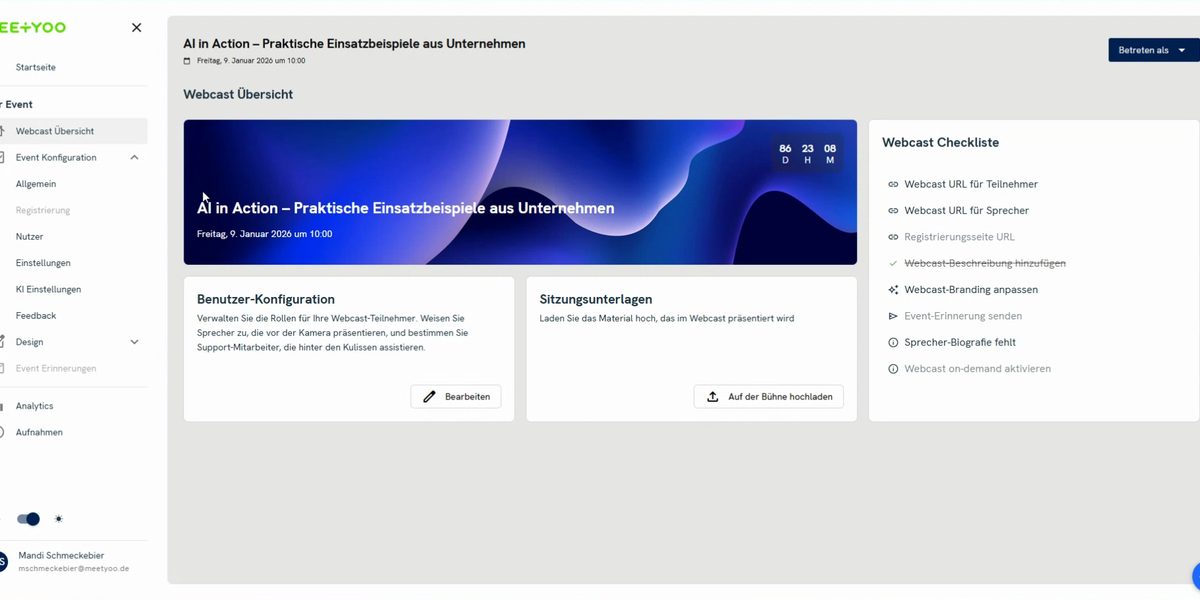This screenshot has width=1200, height=600.
Task: Toggle the dark mode switch
Action: pos(30,519)
